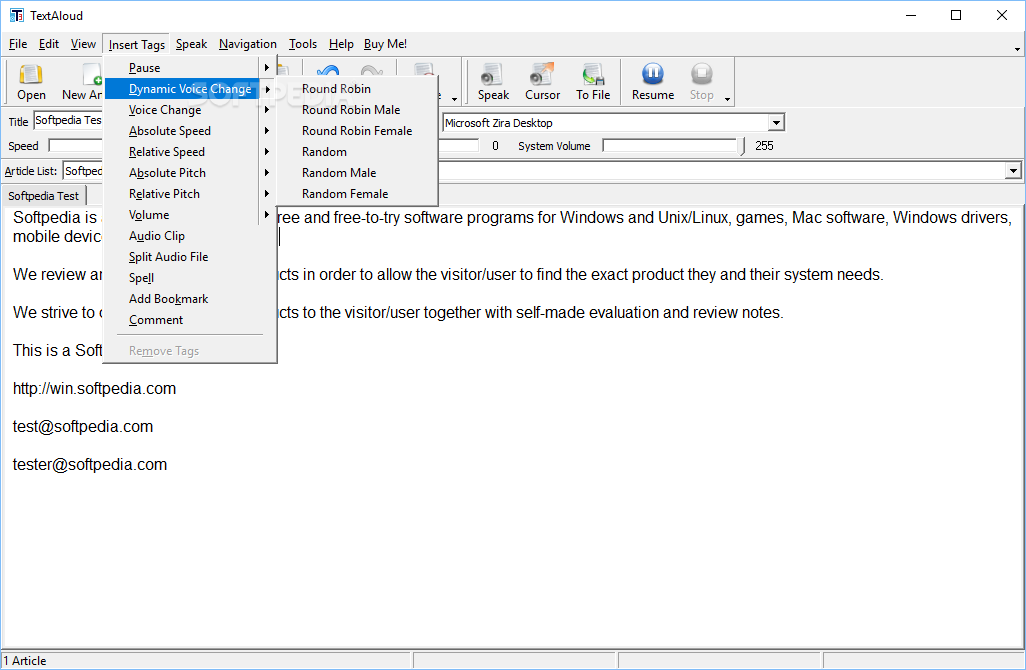Open the File menu
Image resolution: width=1026 pixels, height=670 pixels.
tap(18, 44)
